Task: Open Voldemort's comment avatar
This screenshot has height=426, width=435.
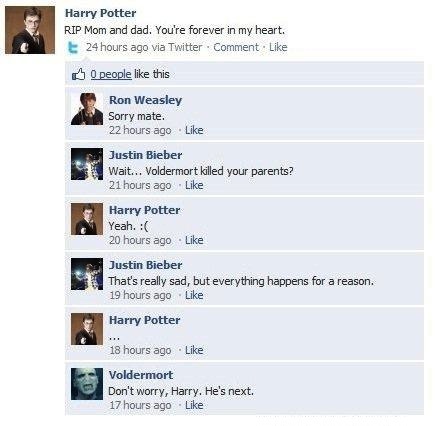Action: [x=87, y=384]
